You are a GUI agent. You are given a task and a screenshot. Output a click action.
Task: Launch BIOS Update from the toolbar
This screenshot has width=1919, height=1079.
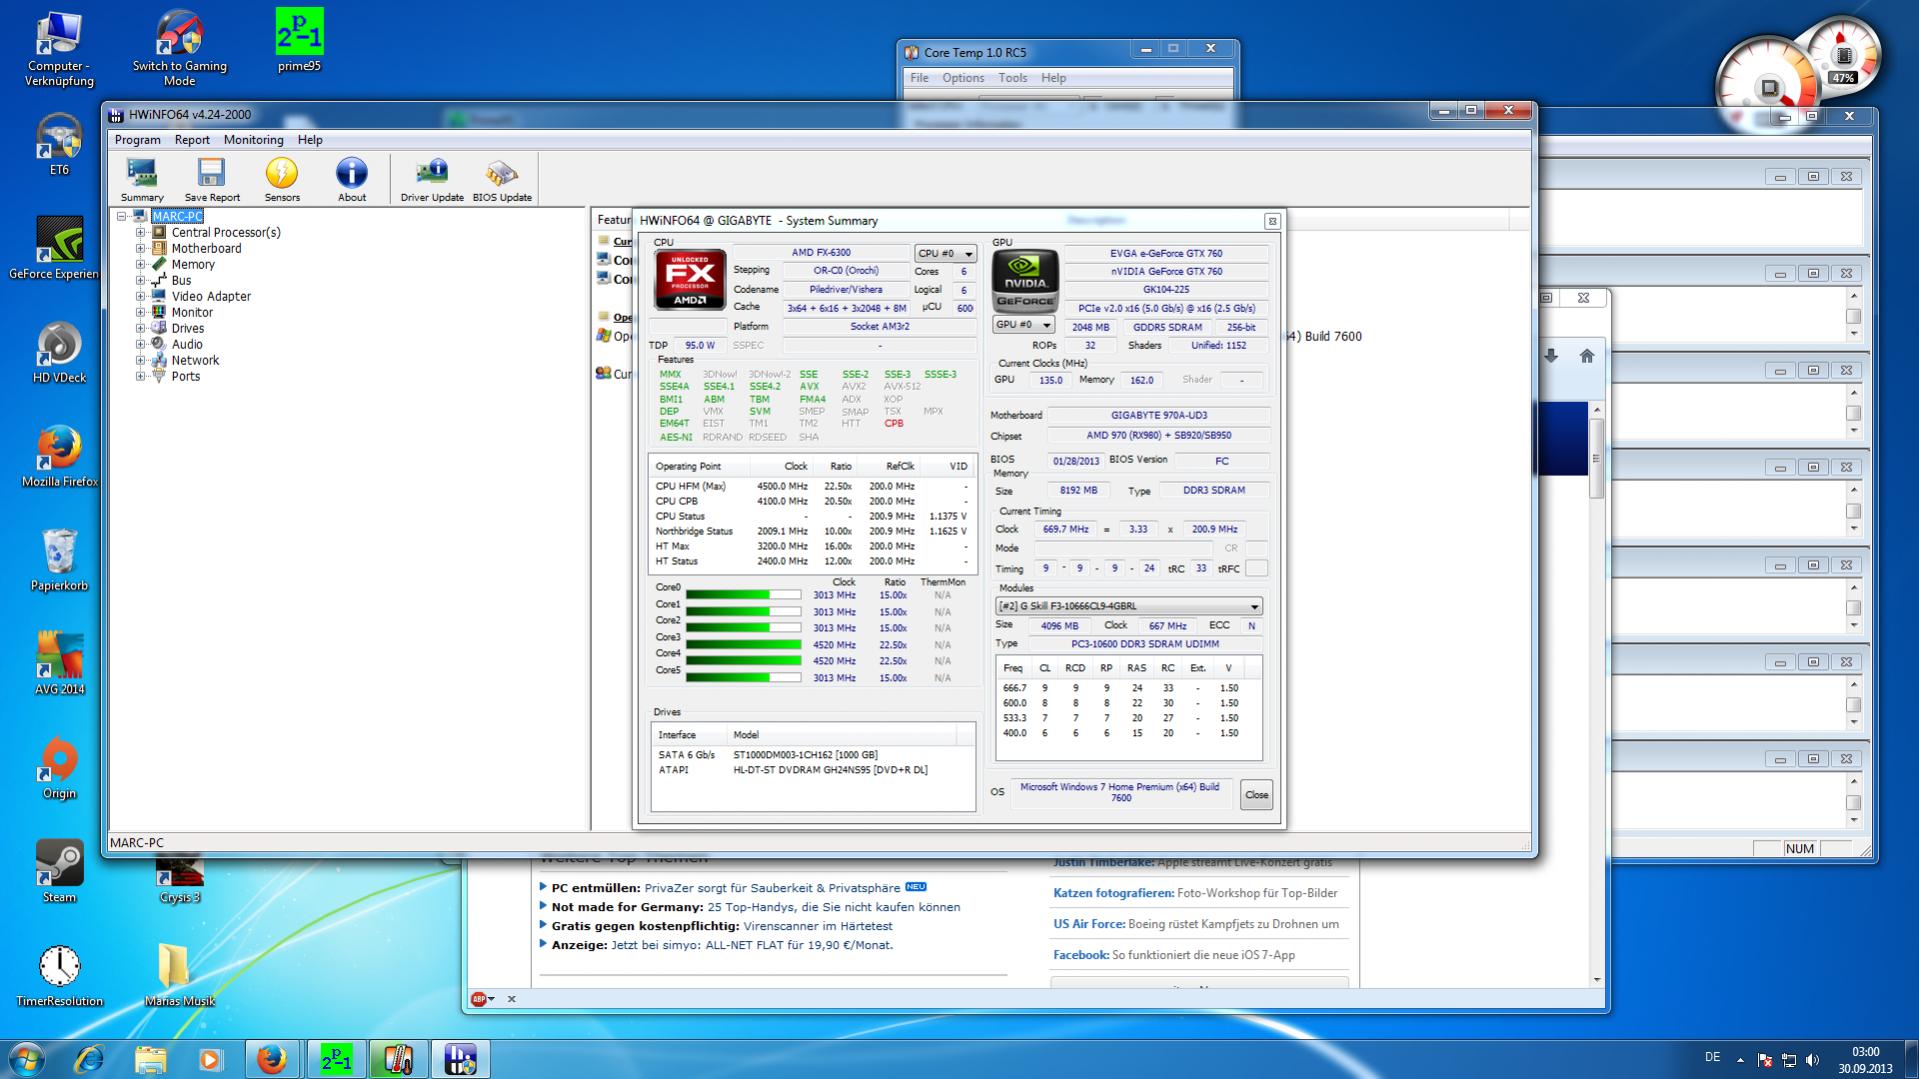[x=502, y=180]
